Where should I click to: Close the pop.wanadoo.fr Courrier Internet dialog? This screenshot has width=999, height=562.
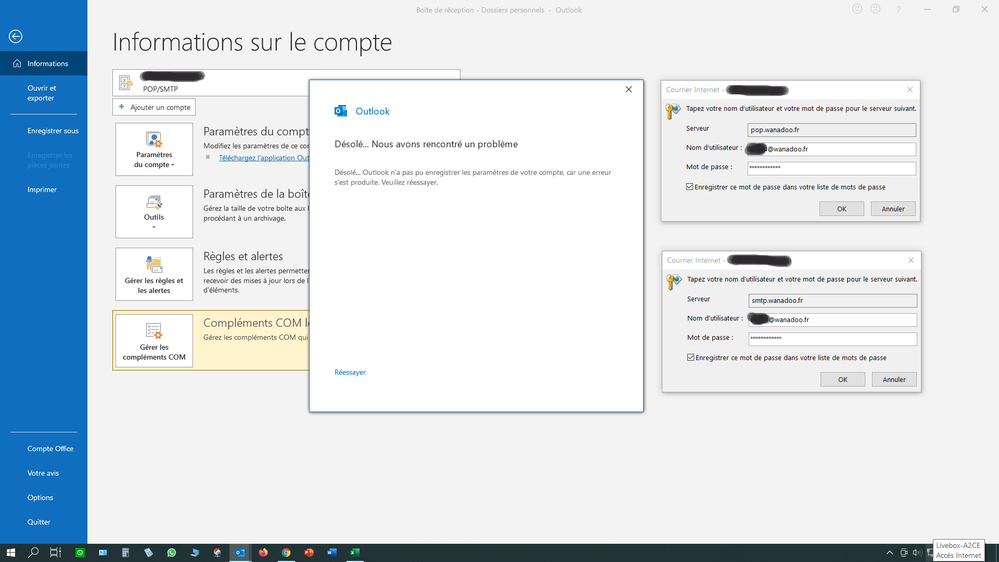pos(910,90)
